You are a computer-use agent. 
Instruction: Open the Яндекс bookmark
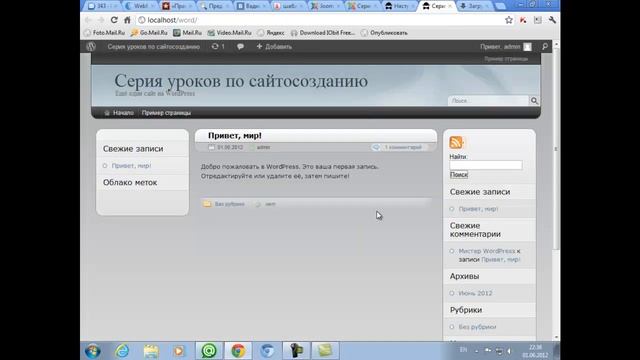click(x=271, y=33)
